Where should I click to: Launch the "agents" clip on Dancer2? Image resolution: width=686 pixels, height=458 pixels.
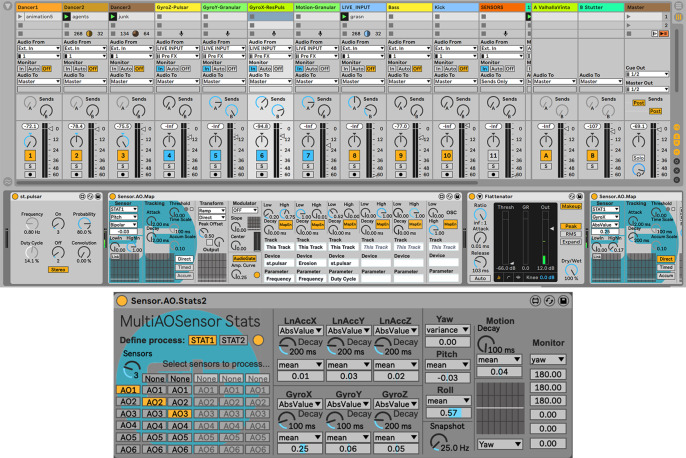(66, 17)
